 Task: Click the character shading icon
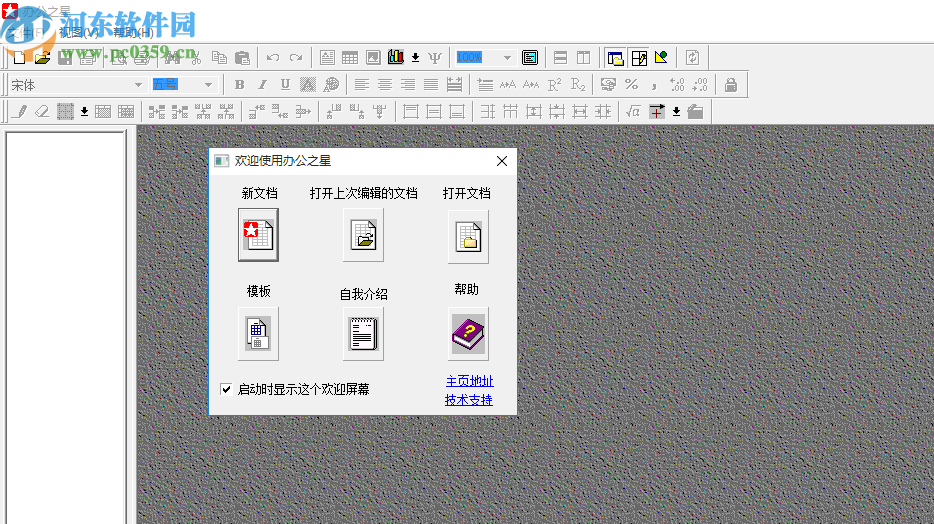pos(308,85)
